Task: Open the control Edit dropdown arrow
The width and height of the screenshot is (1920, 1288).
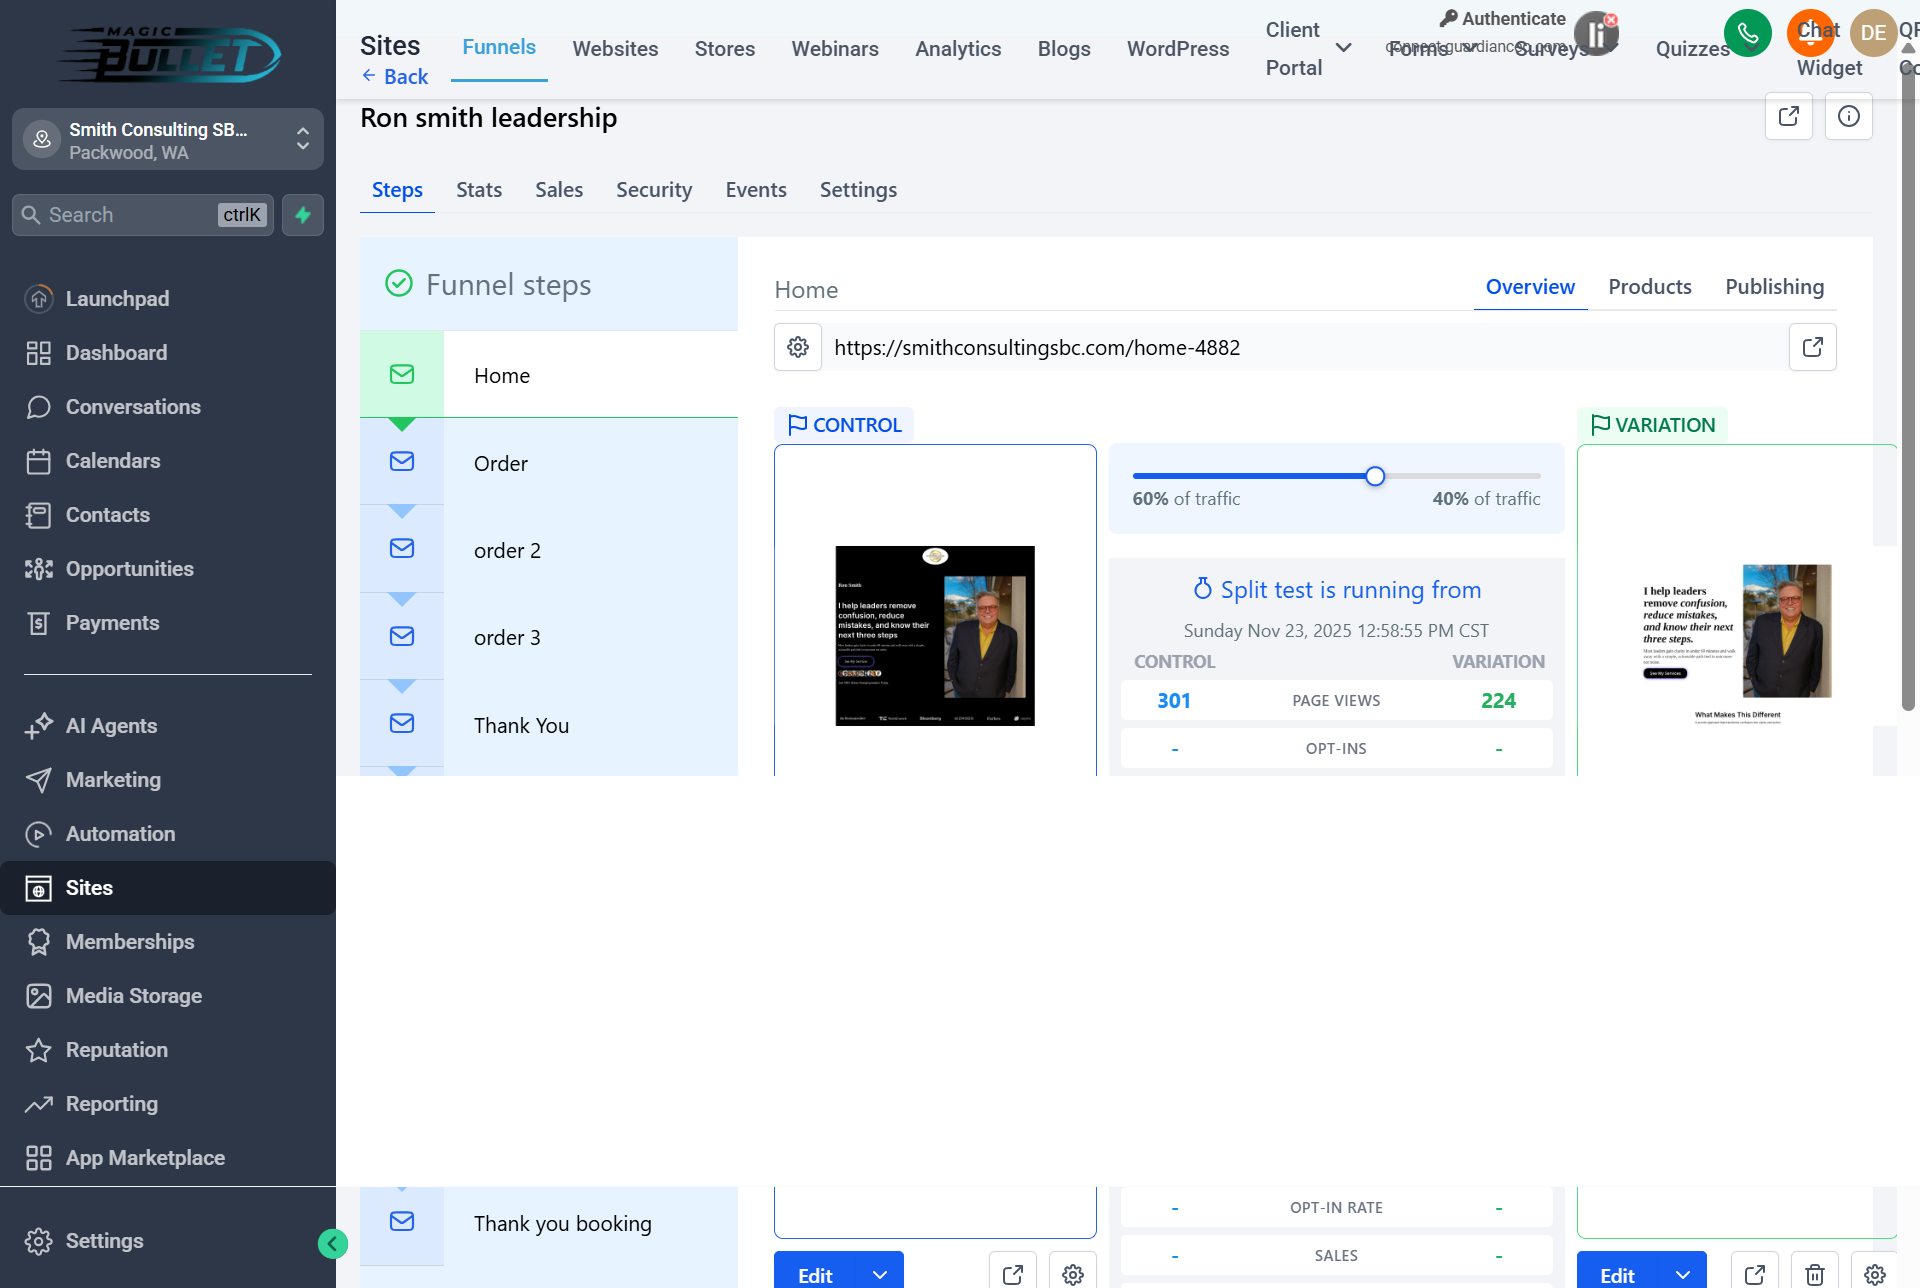Action: [x=880, y=1274]
